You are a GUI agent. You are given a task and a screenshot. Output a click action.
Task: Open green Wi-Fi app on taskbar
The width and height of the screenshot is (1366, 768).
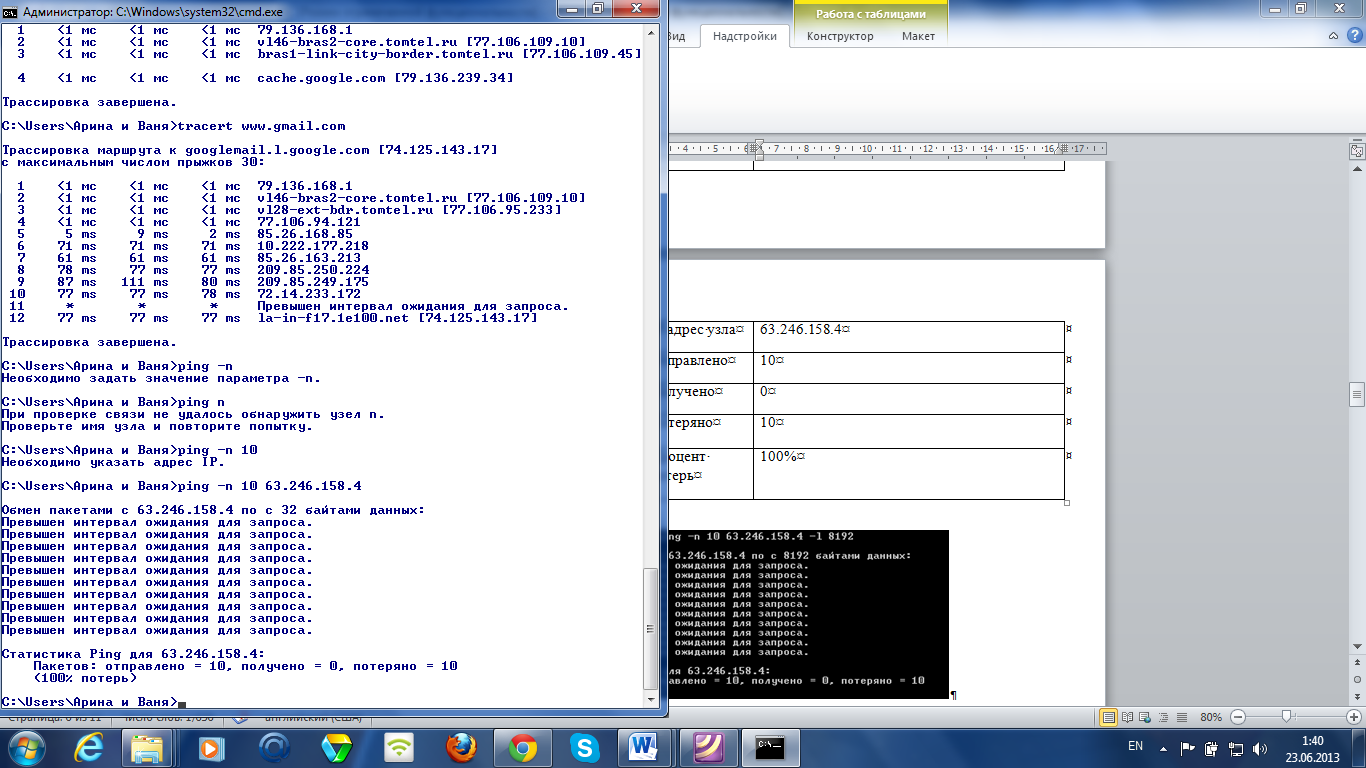398,747
